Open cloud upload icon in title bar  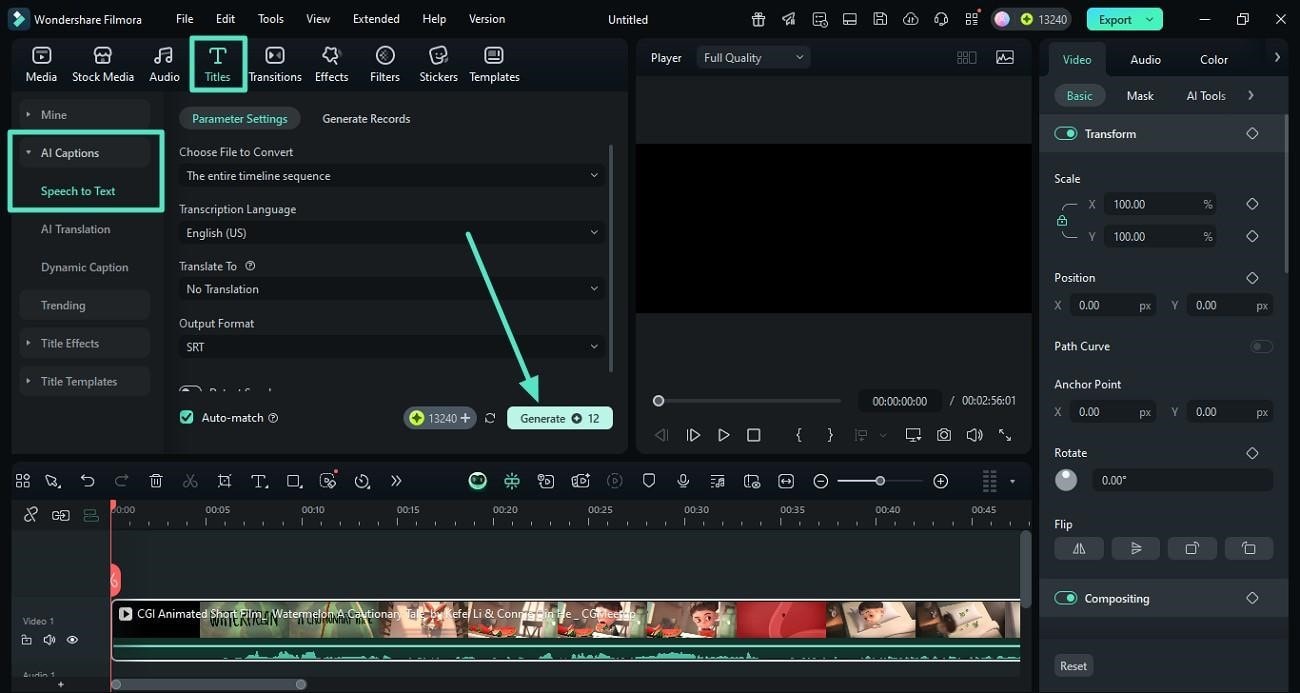pos(910,19)
